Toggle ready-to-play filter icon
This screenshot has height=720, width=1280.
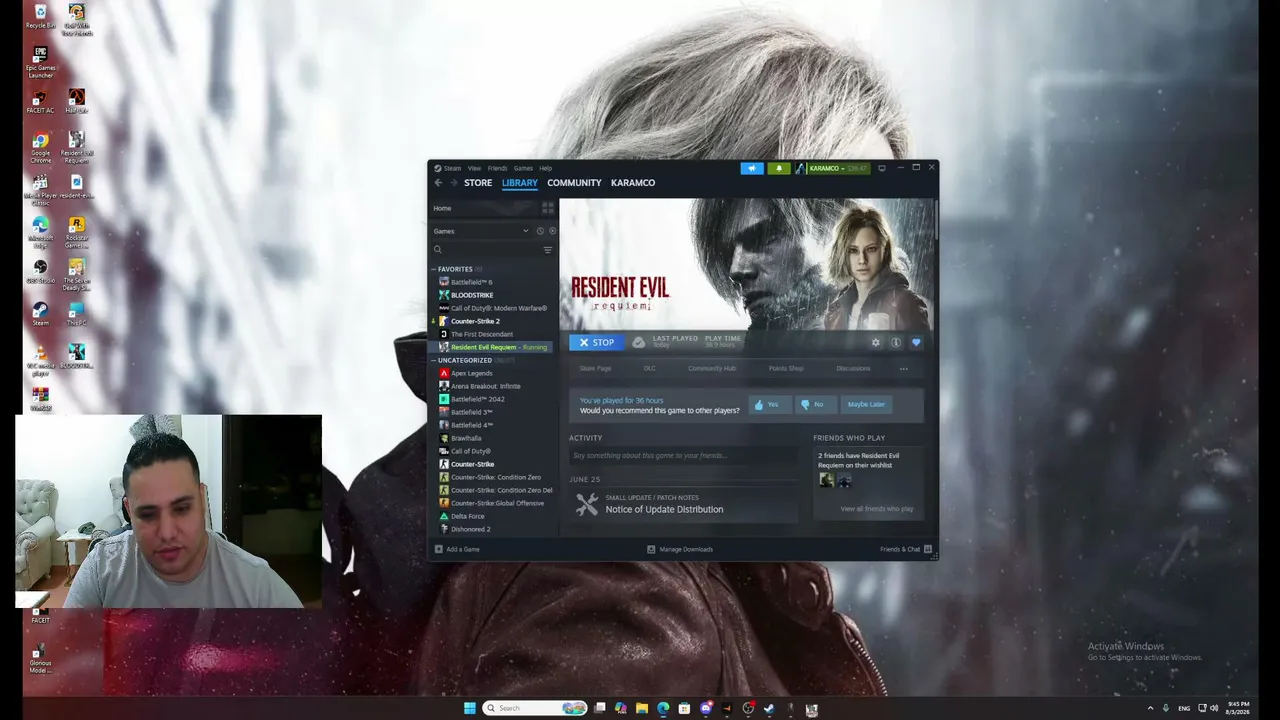552,231
